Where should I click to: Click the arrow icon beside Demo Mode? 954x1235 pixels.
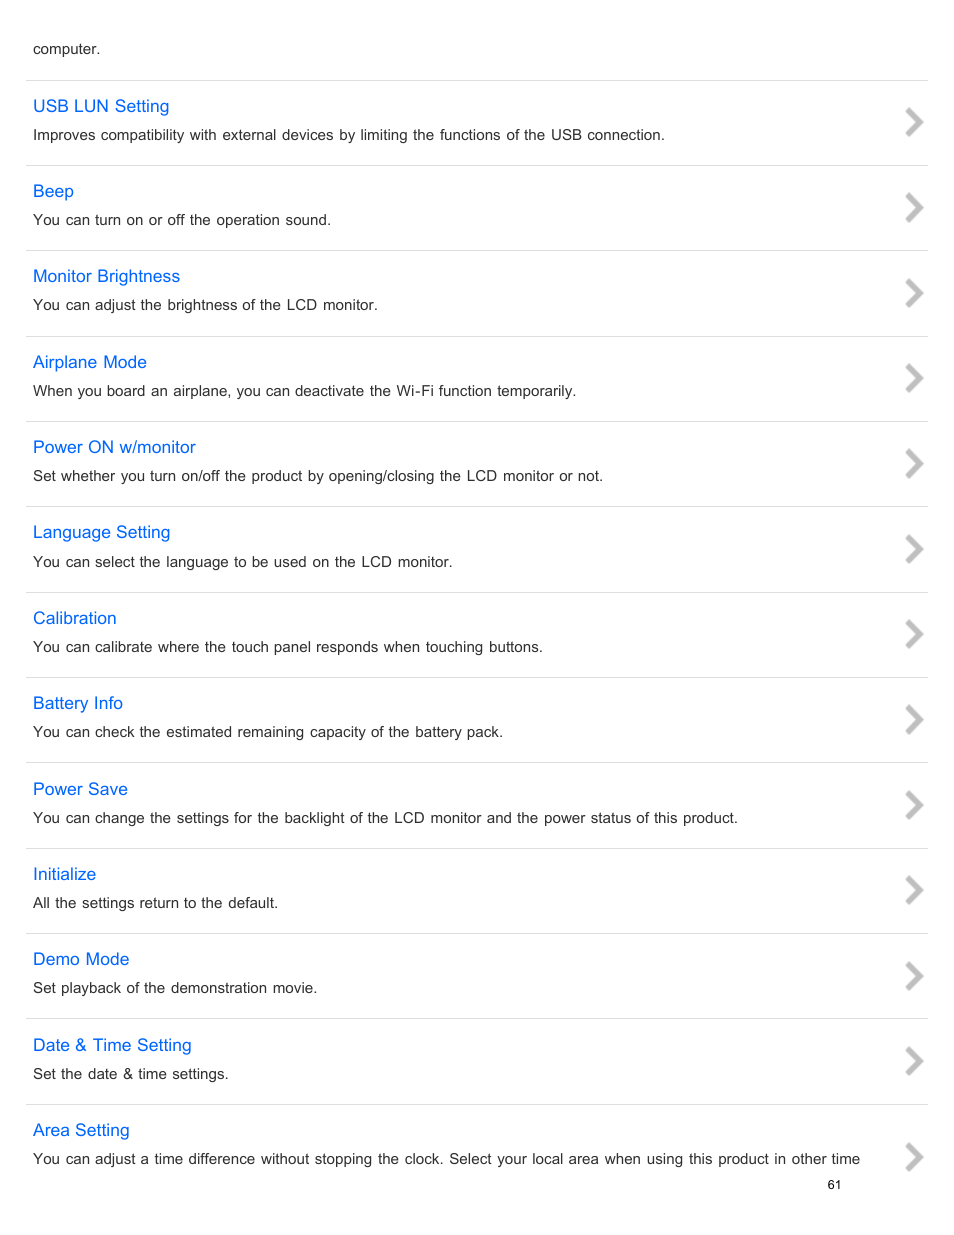click(914, 976)
